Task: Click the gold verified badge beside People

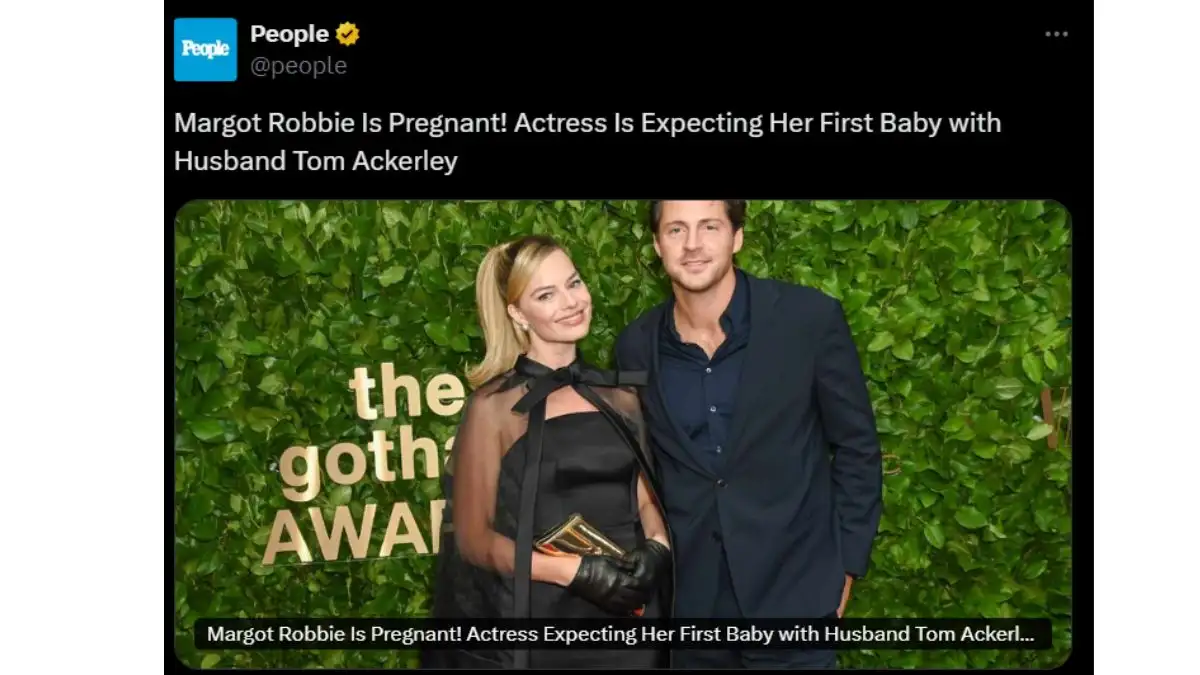Action: click(x=347, y=34)
